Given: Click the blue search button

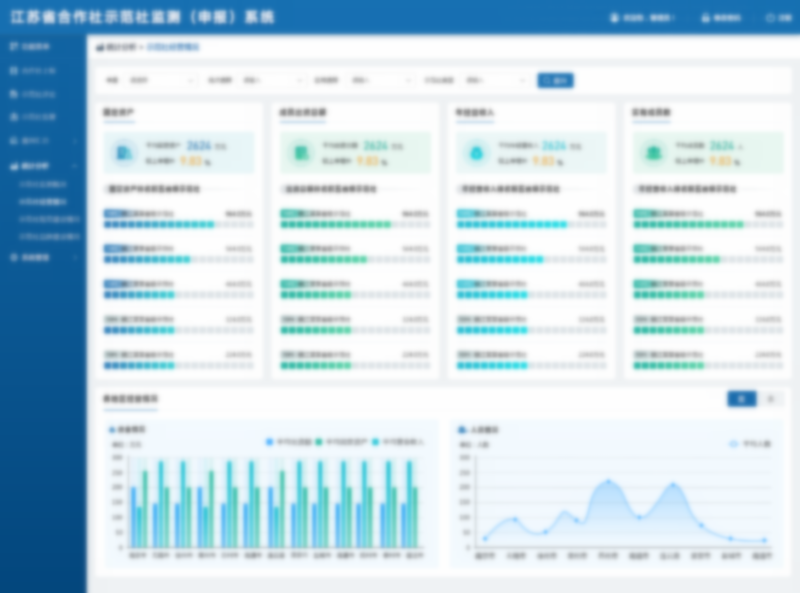Looking at the screenshot, I should coord(555,80).
